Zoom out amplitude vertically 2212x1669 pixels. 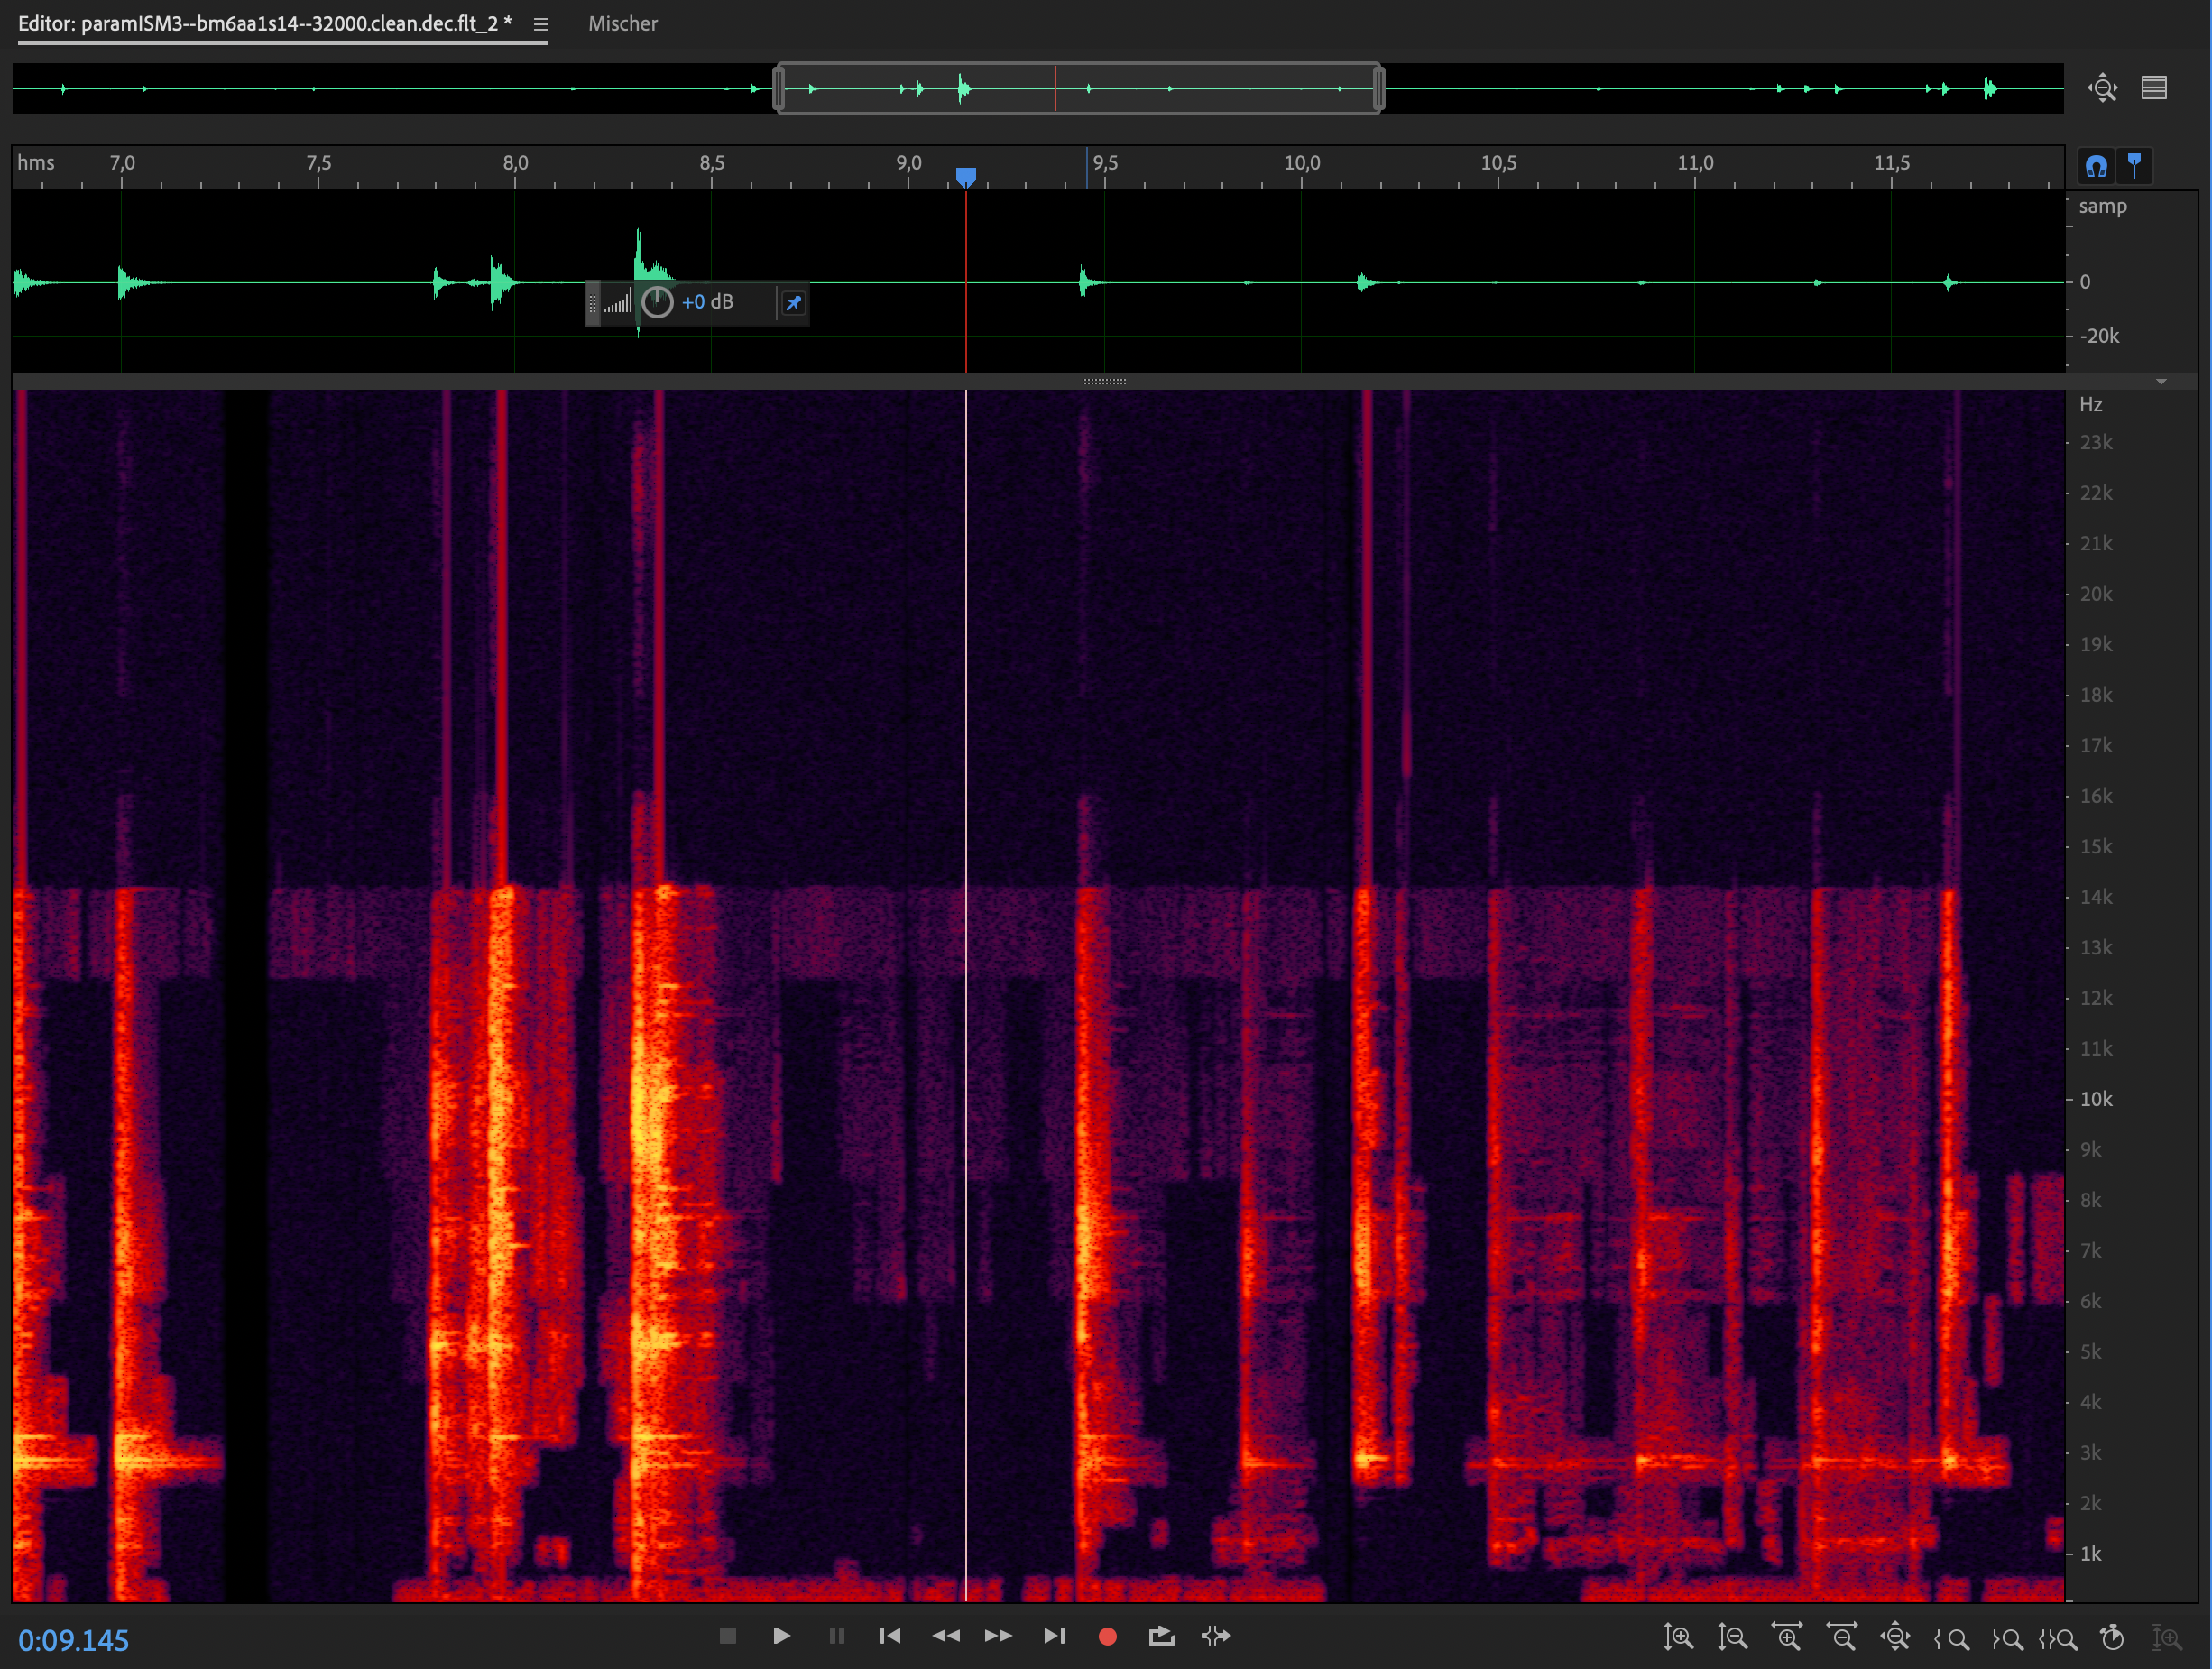(1732, 1637)
